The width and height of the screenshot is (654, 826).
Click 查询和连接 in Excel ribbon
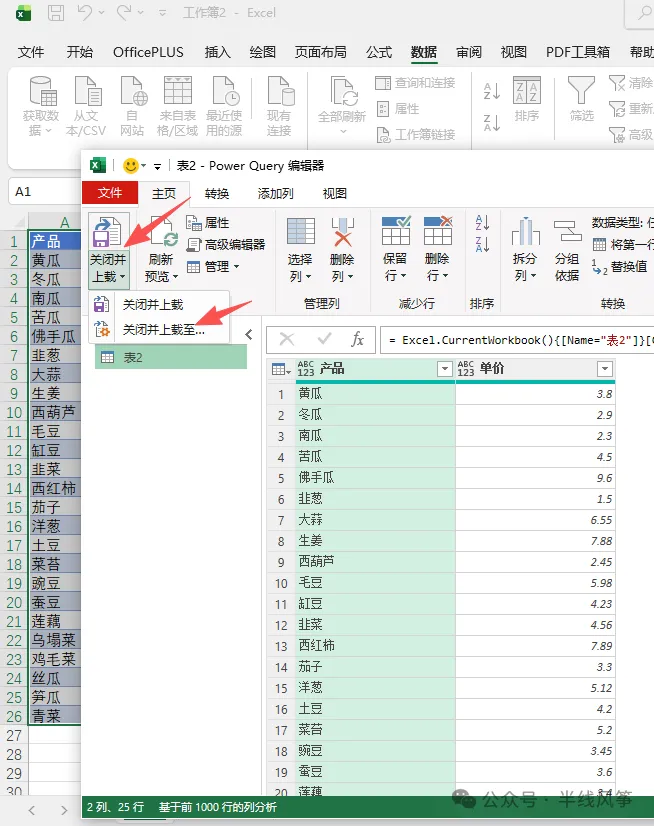point(415,83)
